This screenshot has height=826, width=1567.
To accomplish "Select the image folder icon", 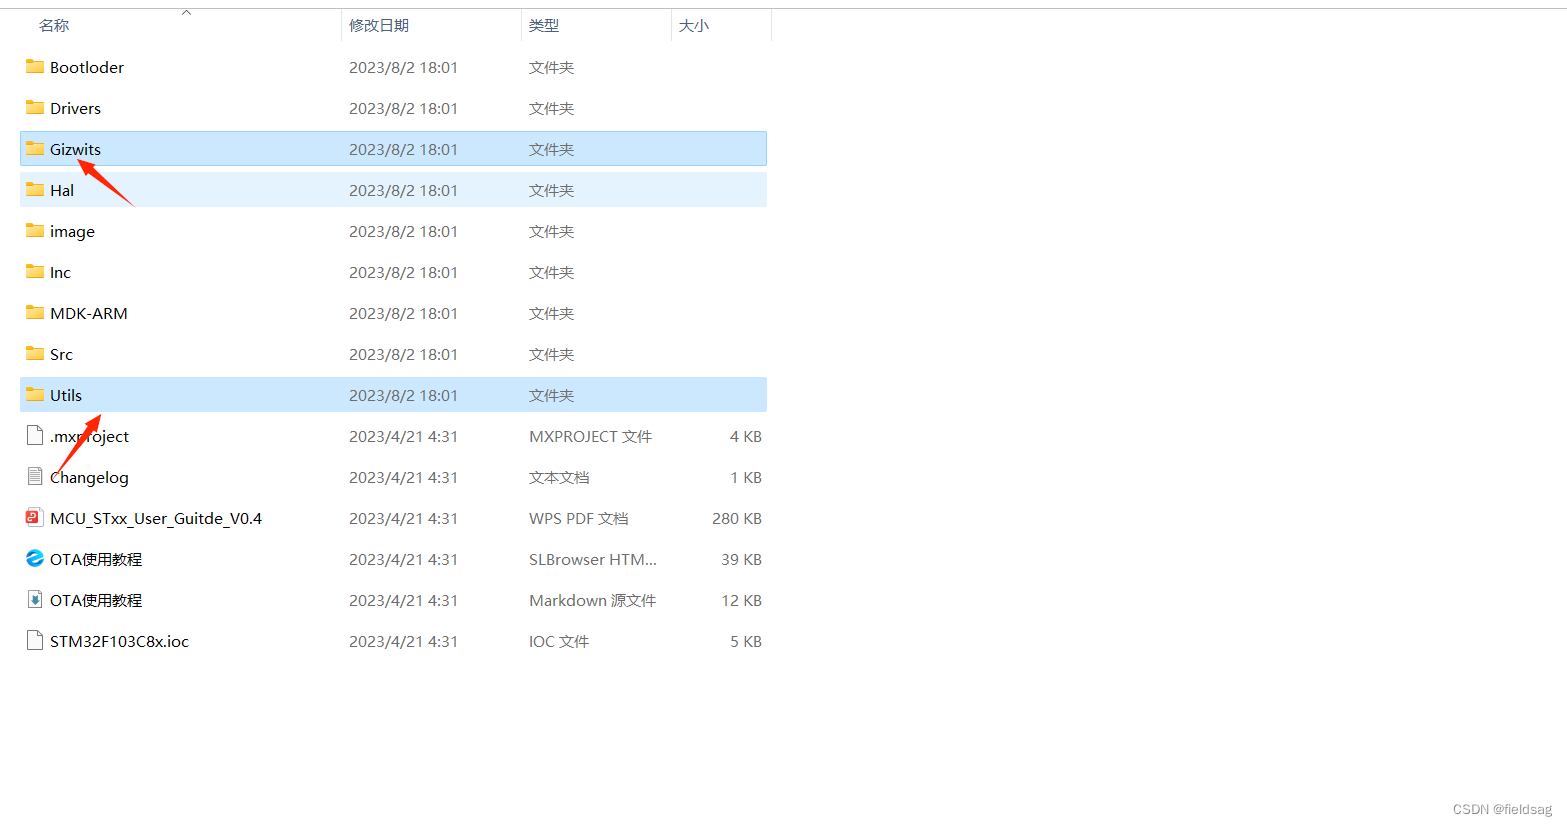I will point(35,231).
